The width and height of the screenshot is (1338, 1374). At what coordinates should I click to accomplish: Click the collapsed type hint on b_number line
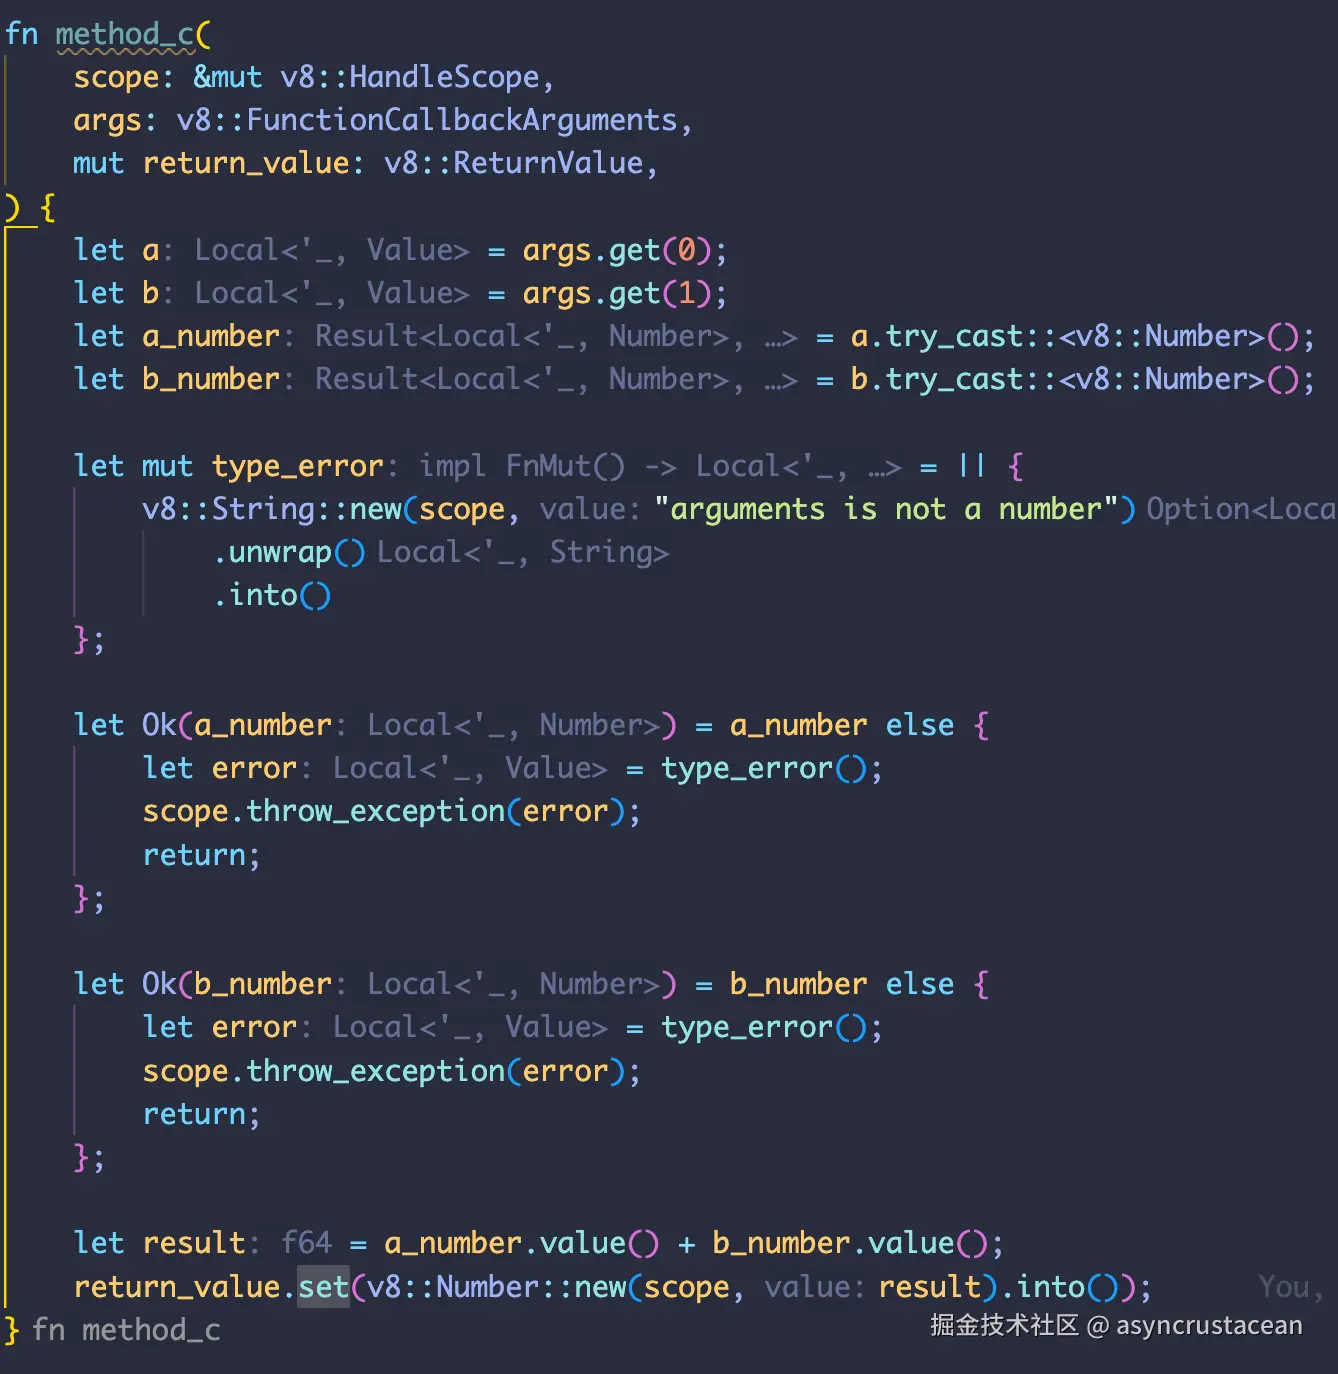780,380
